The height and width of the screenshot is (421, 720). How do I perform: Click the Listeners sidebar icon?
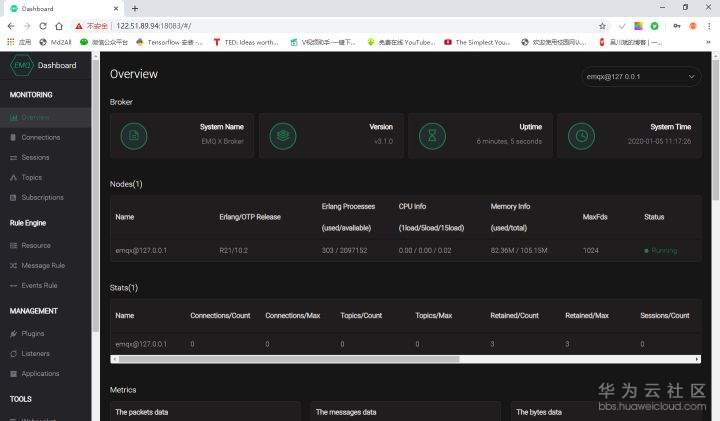13,354
